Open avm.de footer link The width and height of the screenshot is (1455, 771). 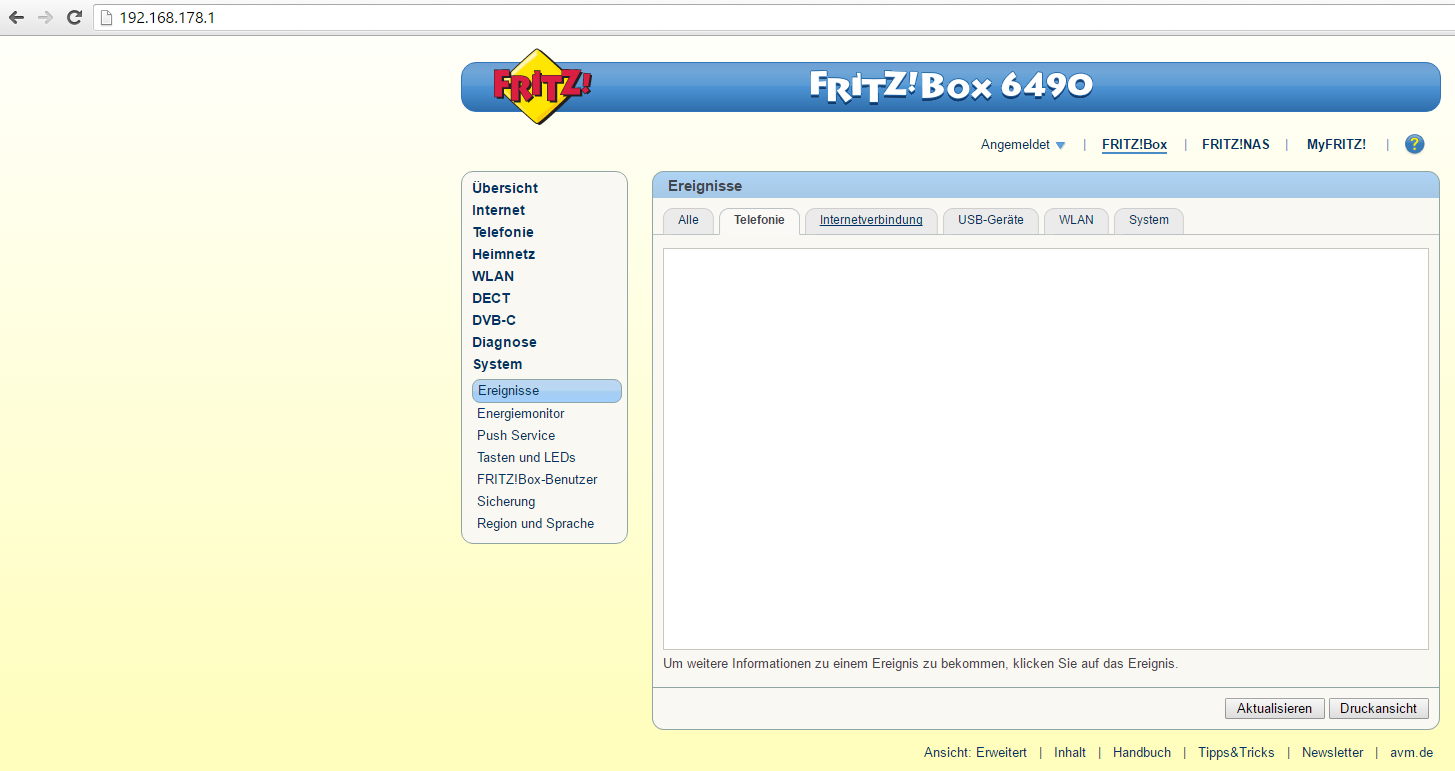point(1411,753)
